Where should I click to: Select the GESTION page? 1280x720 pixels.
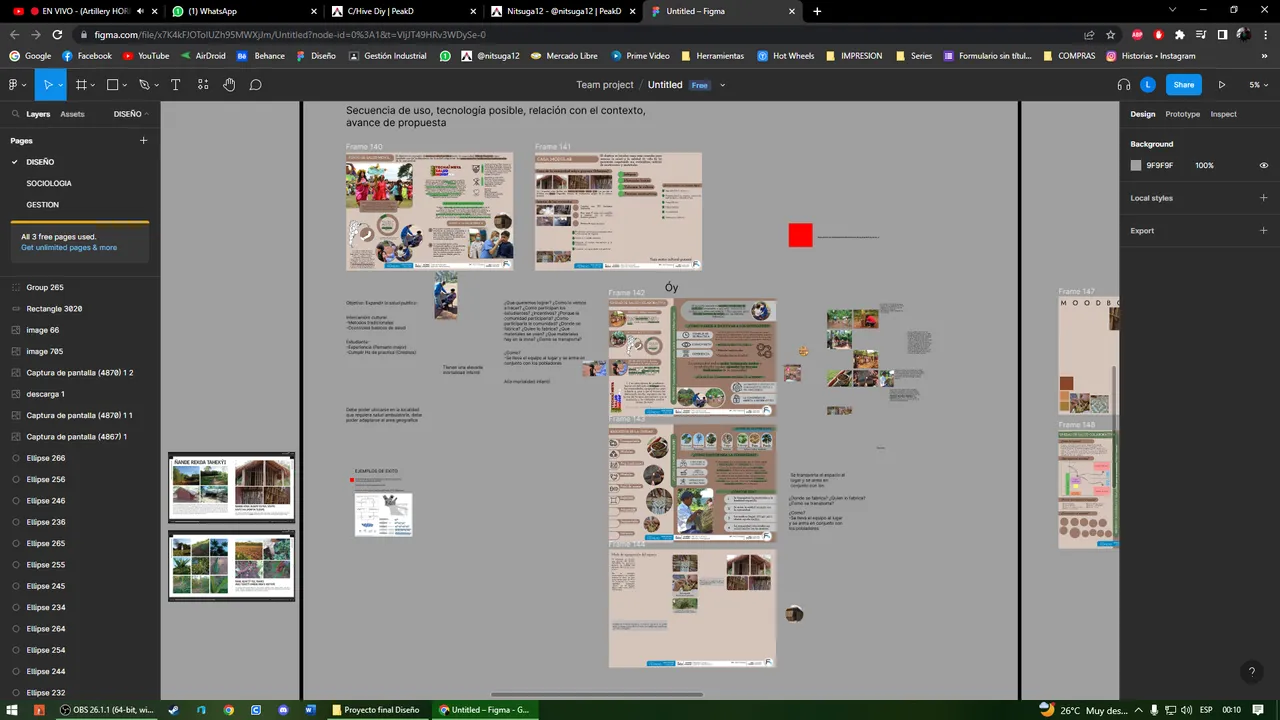pos(43,205)
